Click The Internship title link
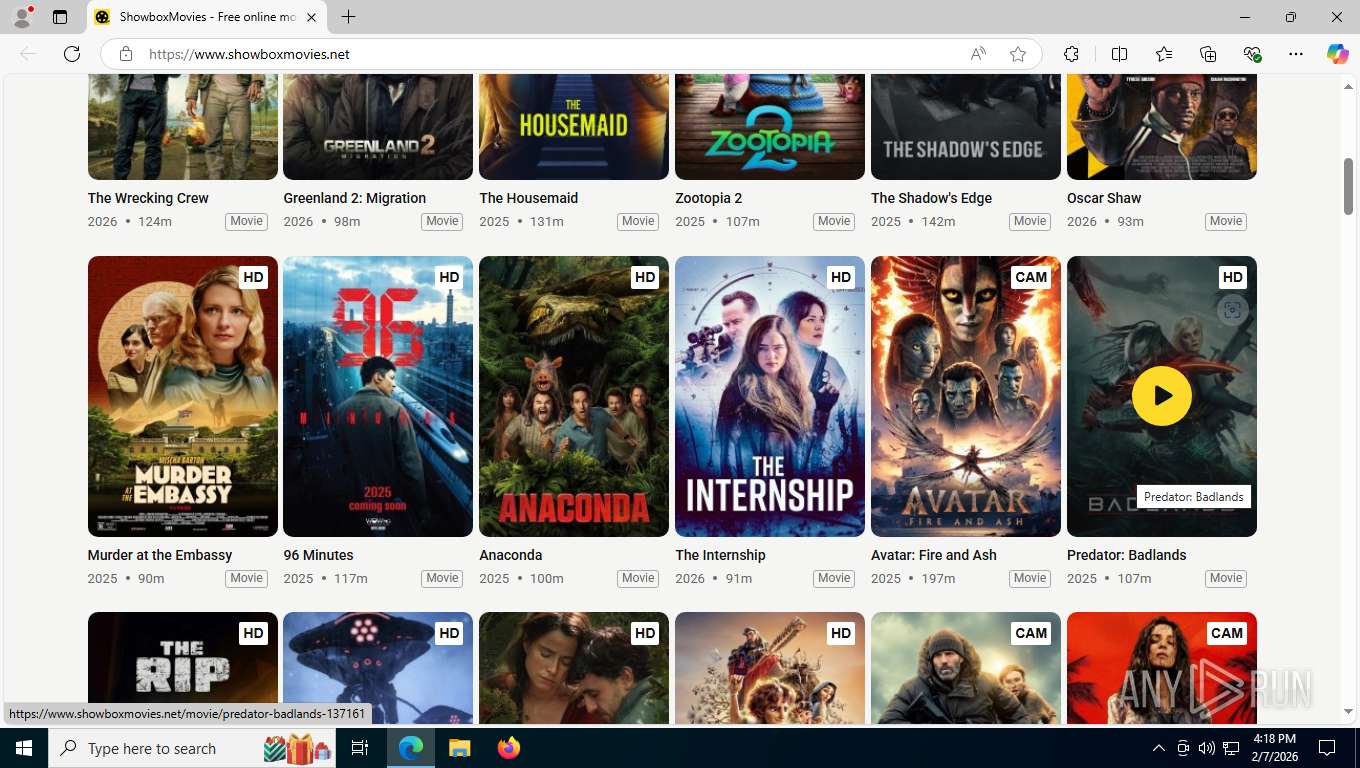Image resolution: width=1360 pixels, height=768 pixels. (x=720, y=555)
